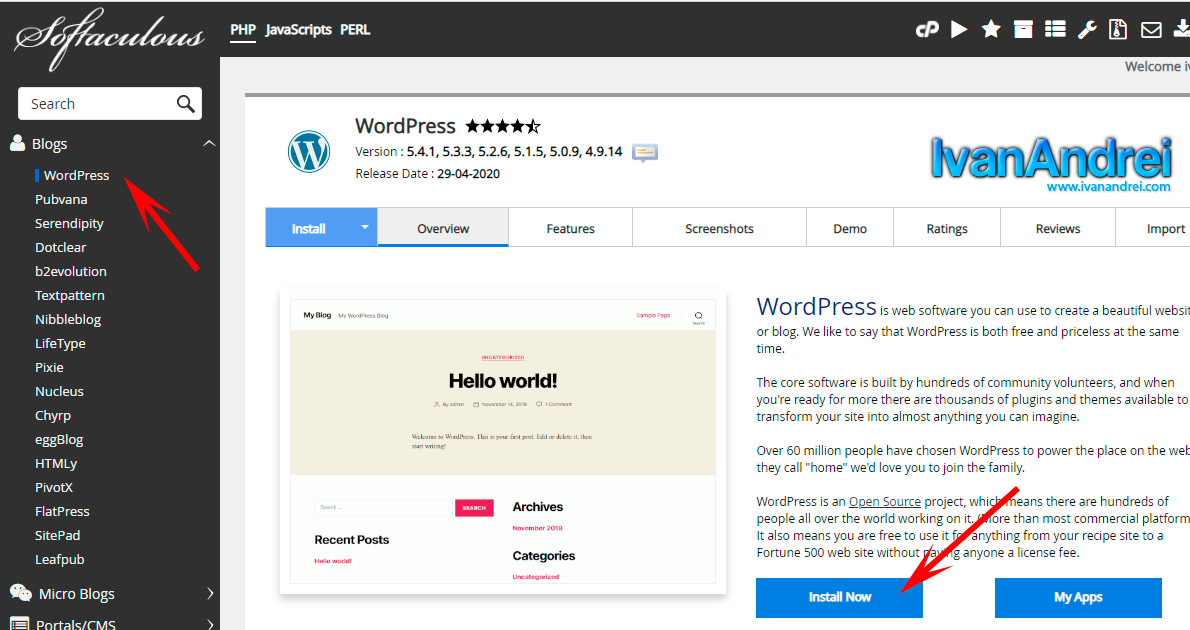Click the WordPress theme preview screenshot
The height and width of the screenshot is (630, 1190).
(502, 441)
